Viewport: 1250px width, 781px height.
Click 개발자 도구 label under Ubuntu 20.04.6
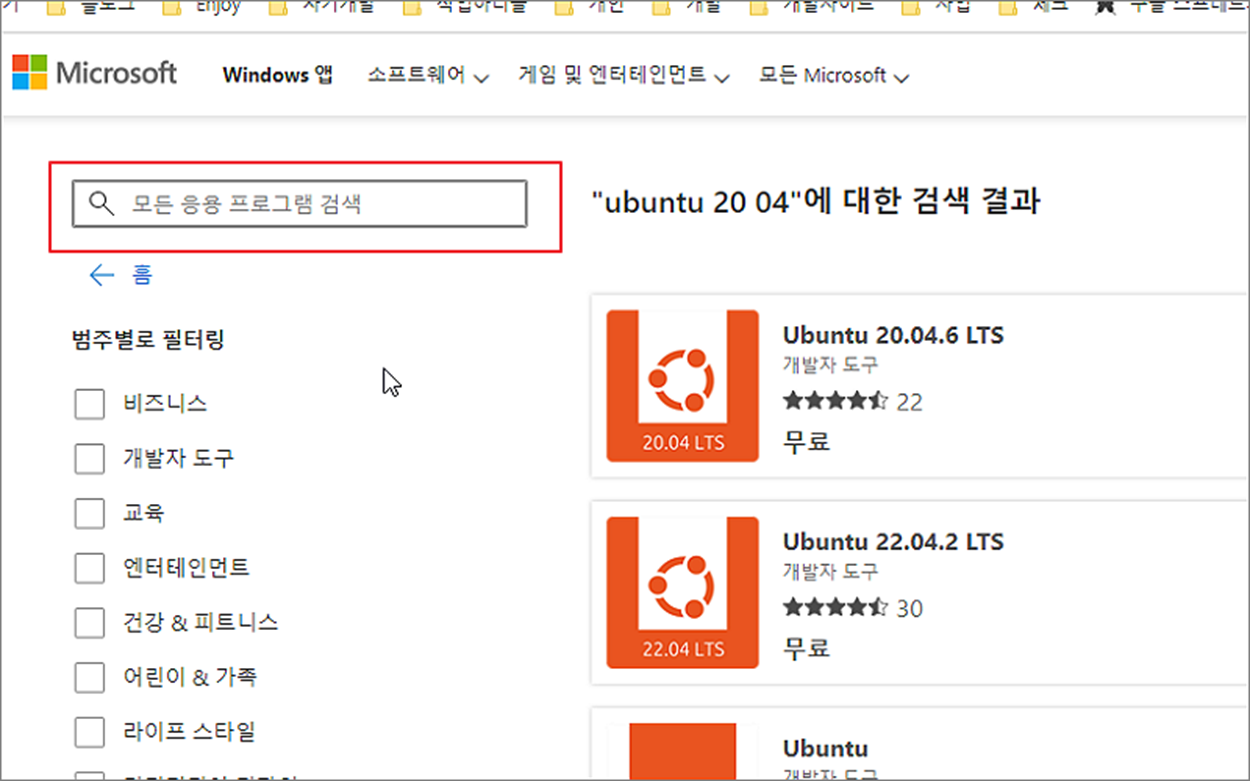(831, 364)
